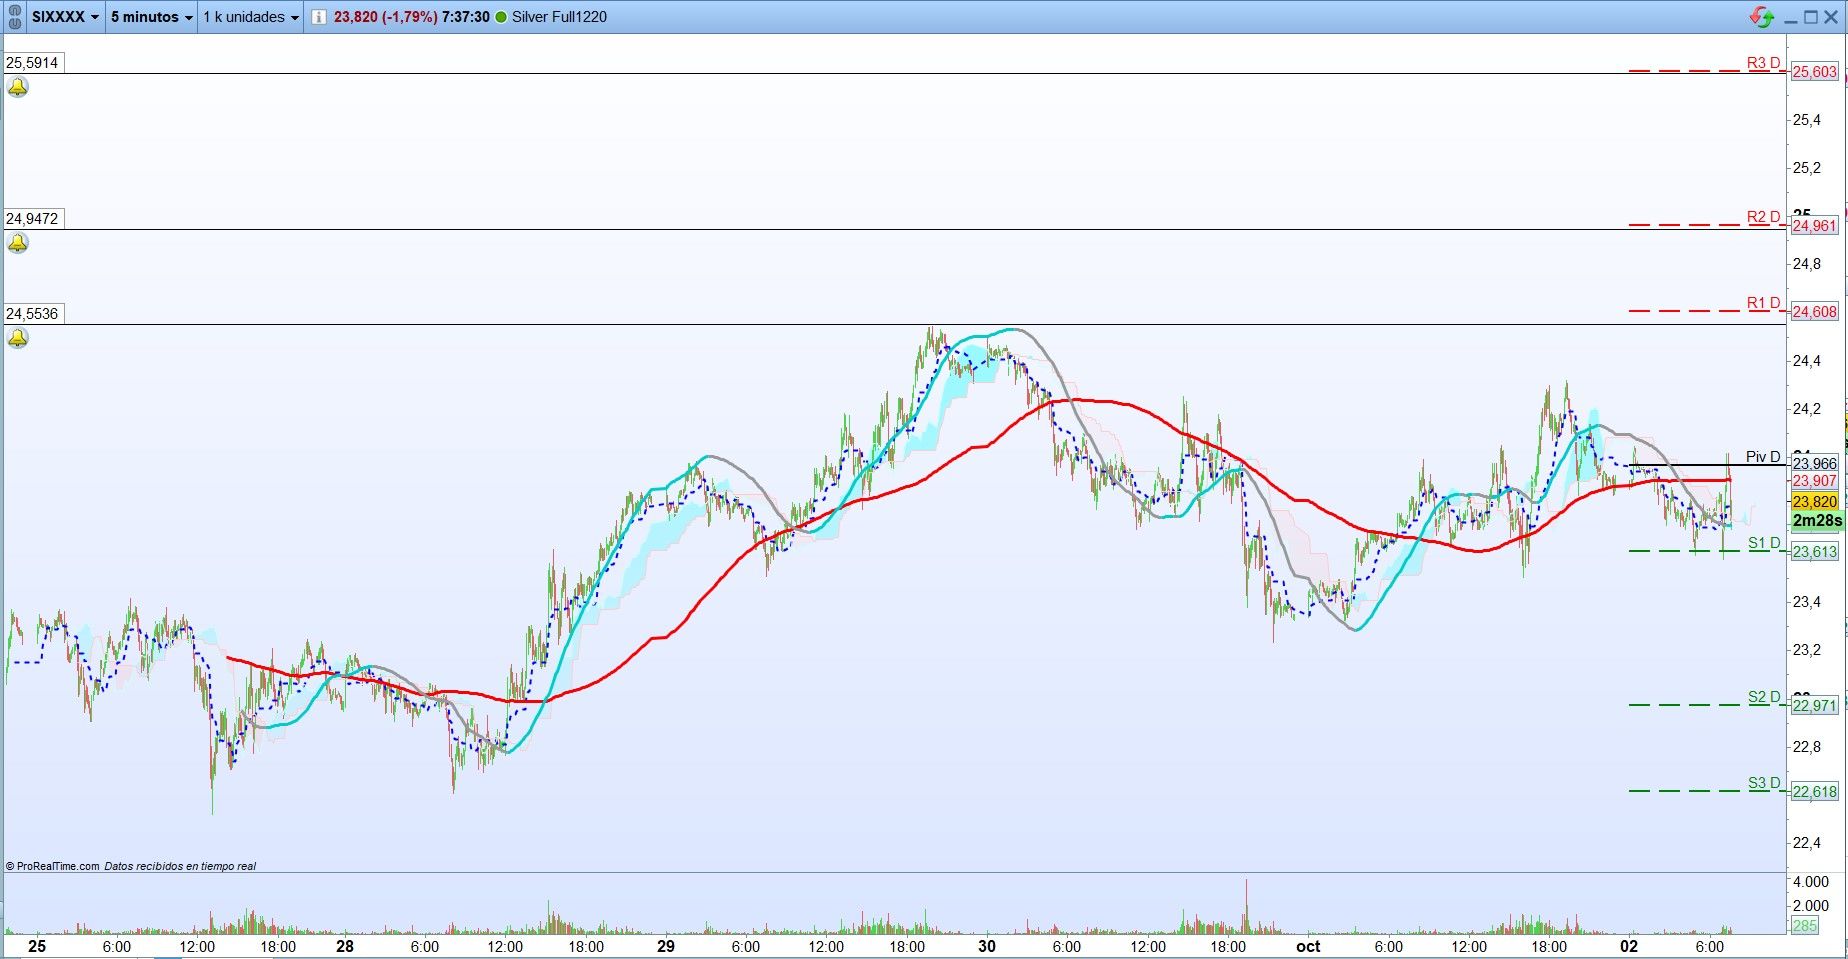Image resolution: width=1848 pixels, height=959 pixels.
Task: Open the ProRealTime.com copyright link
Action: (52, 866)
